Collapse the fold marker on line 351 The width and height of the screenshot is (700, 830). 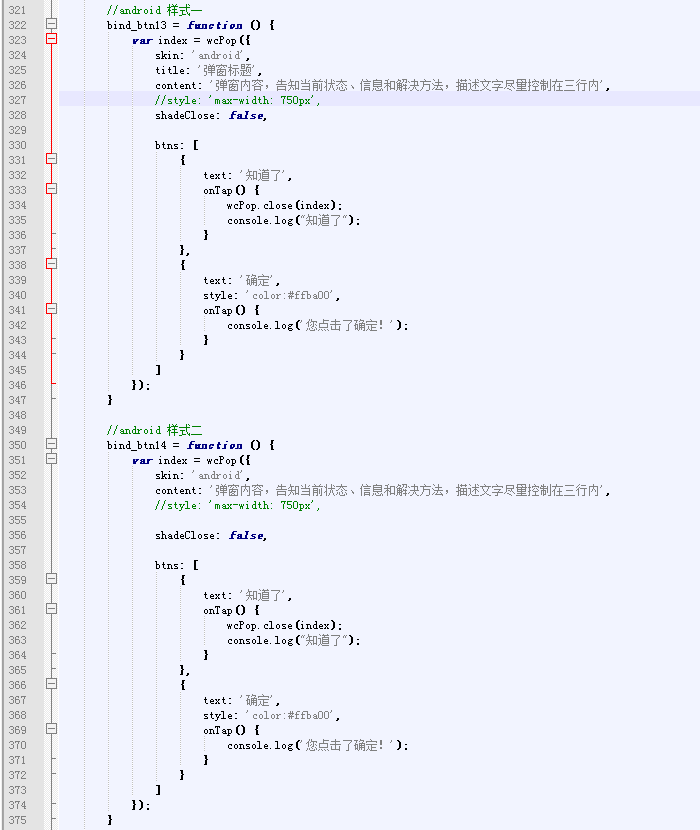coord(51,459)
